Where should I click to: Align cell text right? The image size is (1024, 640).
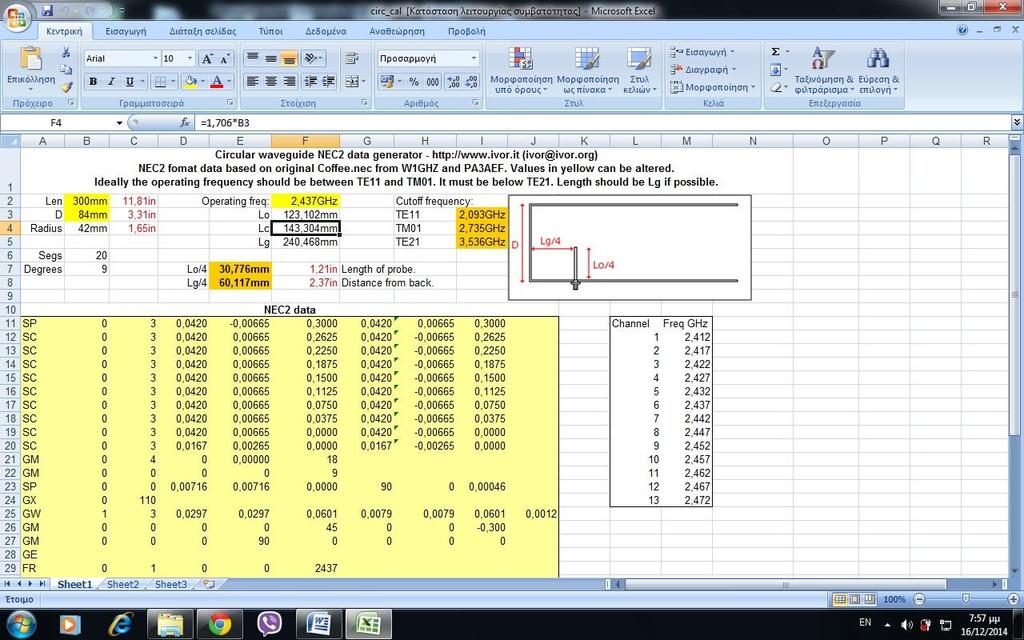tap(289, 82)
